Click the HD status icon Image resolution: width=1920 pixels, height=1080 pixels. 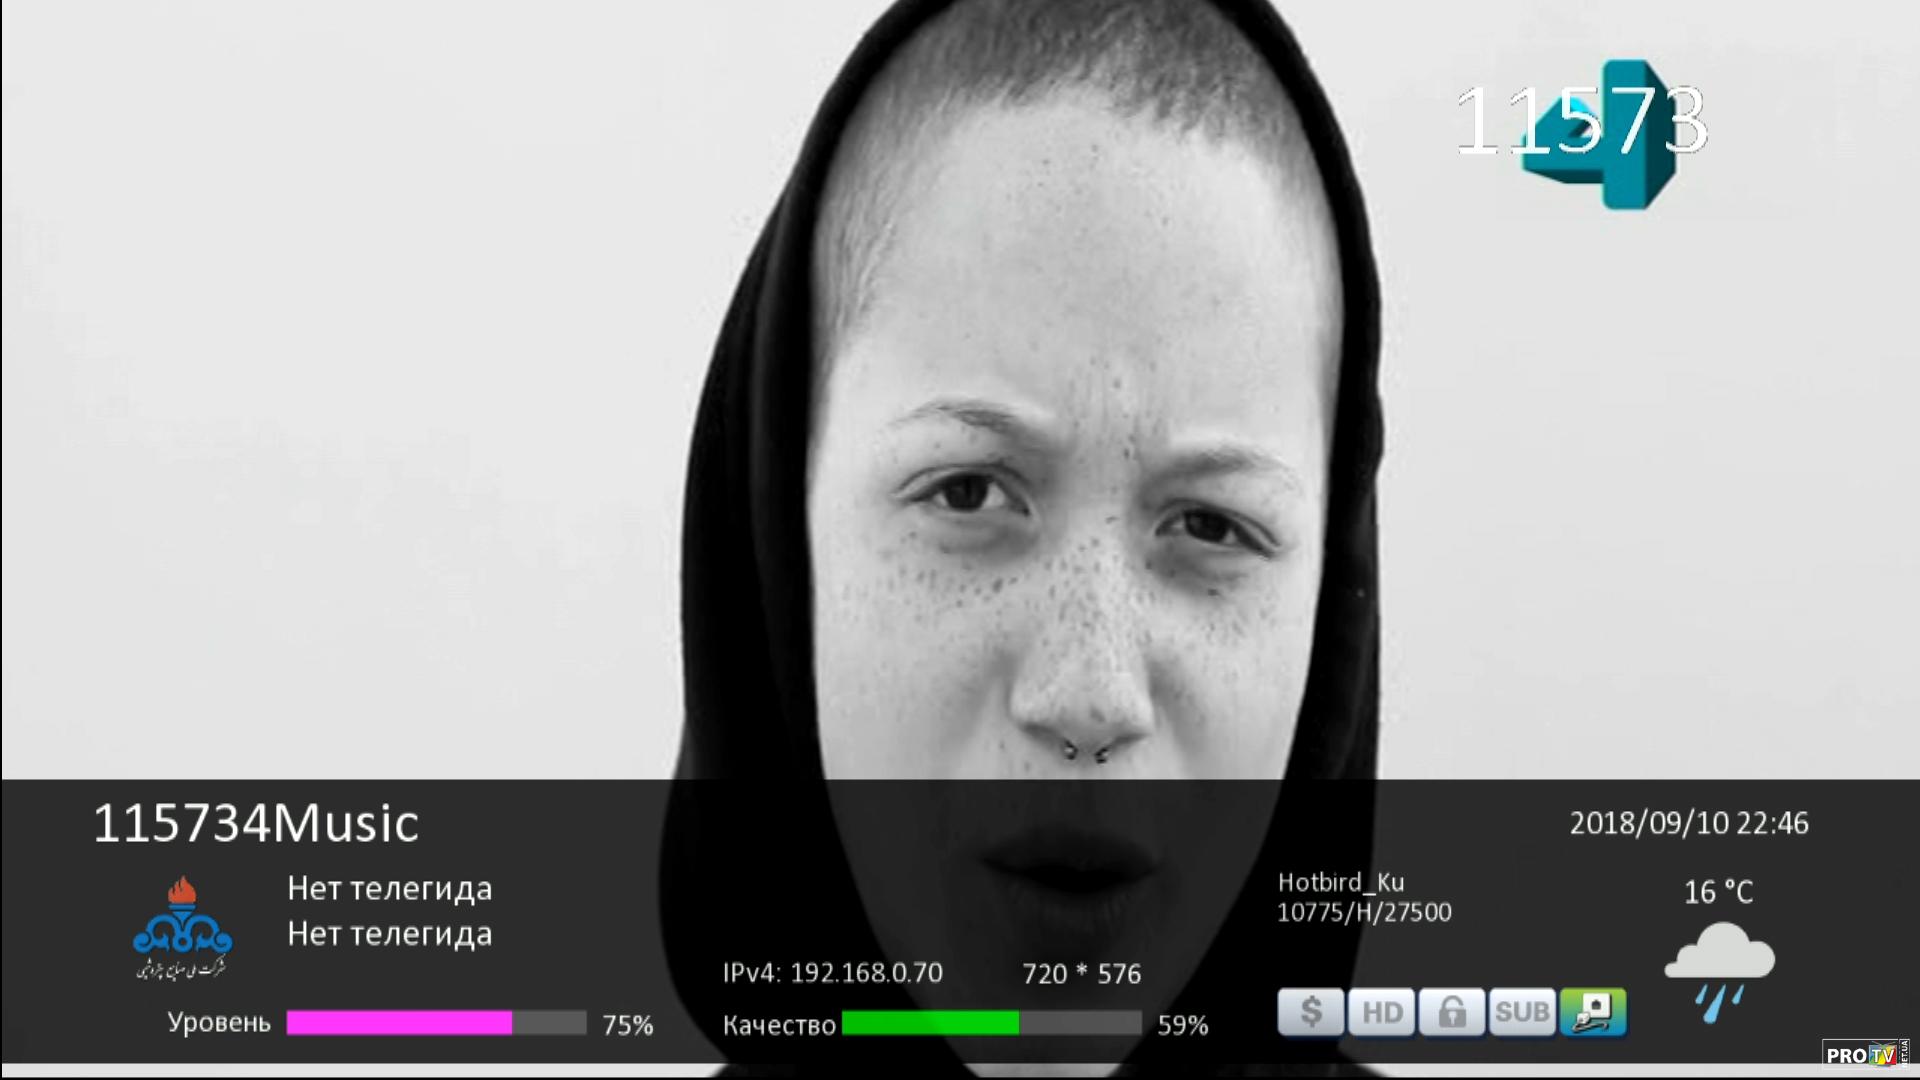1381,1013
